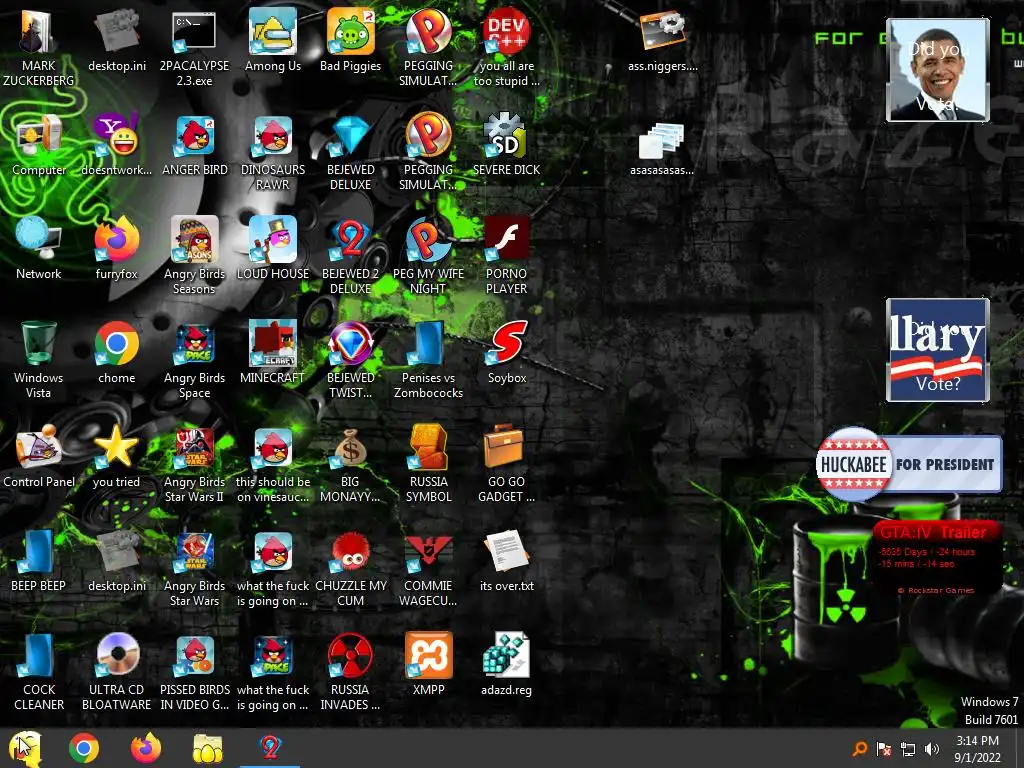Select 'this should be on vinesauc...' icon
This screenshot has height=768, width=1024.
pyautogui.click(x=273, y=464)
